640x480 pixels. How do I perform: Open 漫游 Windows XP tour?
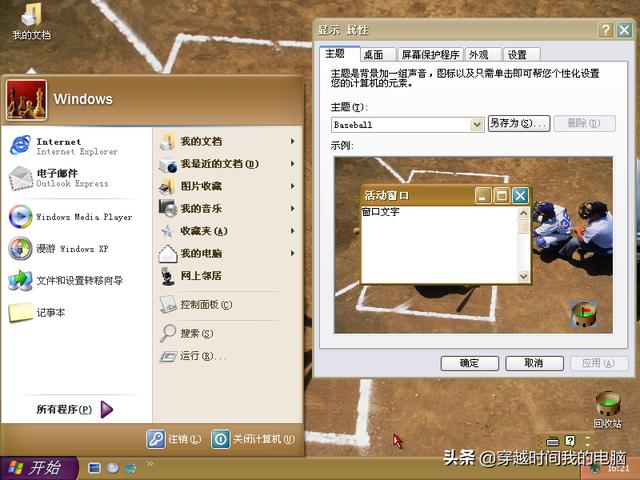pos(58,249)
